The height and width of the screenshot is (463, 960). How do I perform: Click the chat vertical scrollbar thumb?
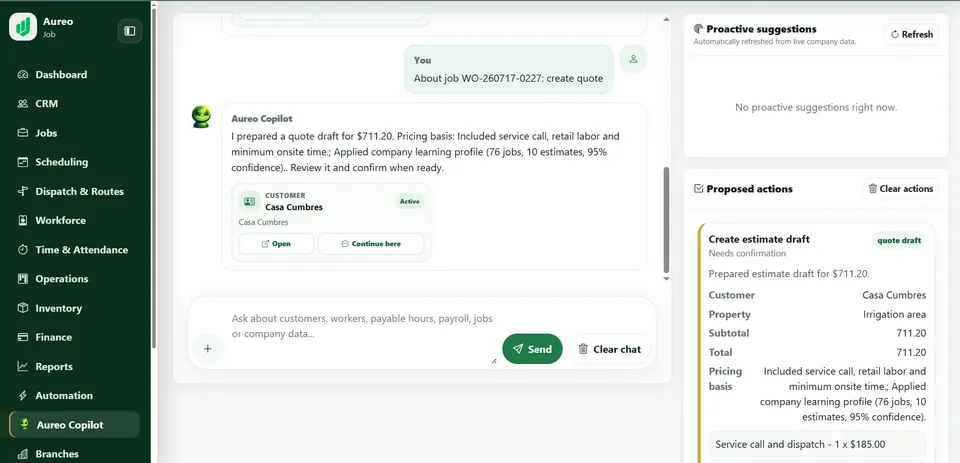click(666, 219)
